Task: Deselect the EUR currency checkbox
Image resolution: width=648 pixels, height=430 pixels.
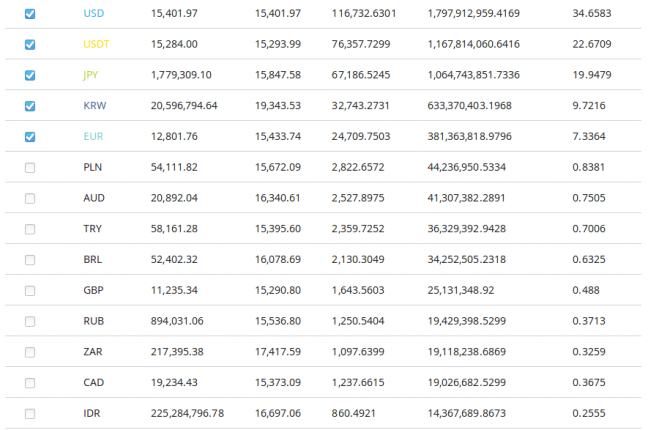Action: (x=30, y=137)
